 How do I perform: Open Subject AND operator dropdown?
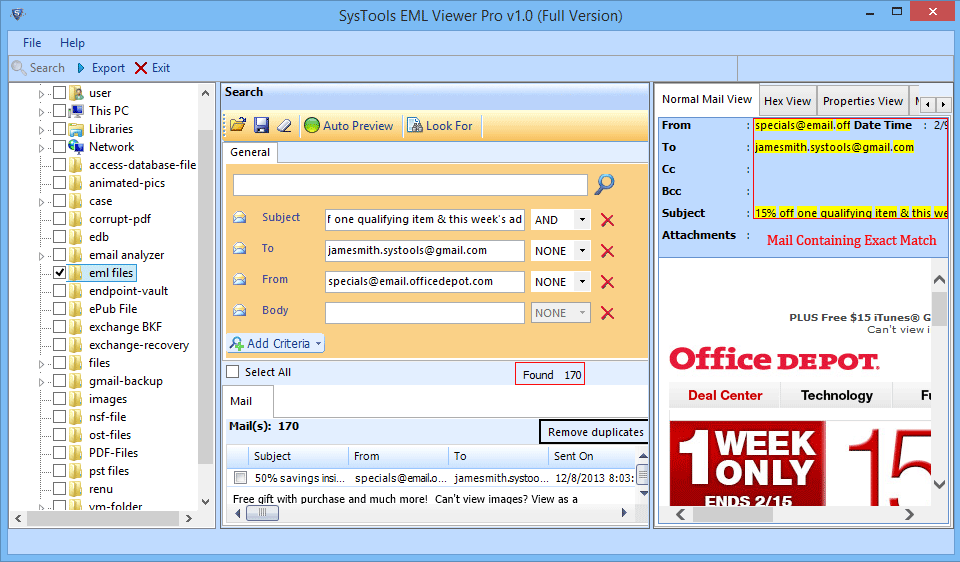click(x=582, y=220)
